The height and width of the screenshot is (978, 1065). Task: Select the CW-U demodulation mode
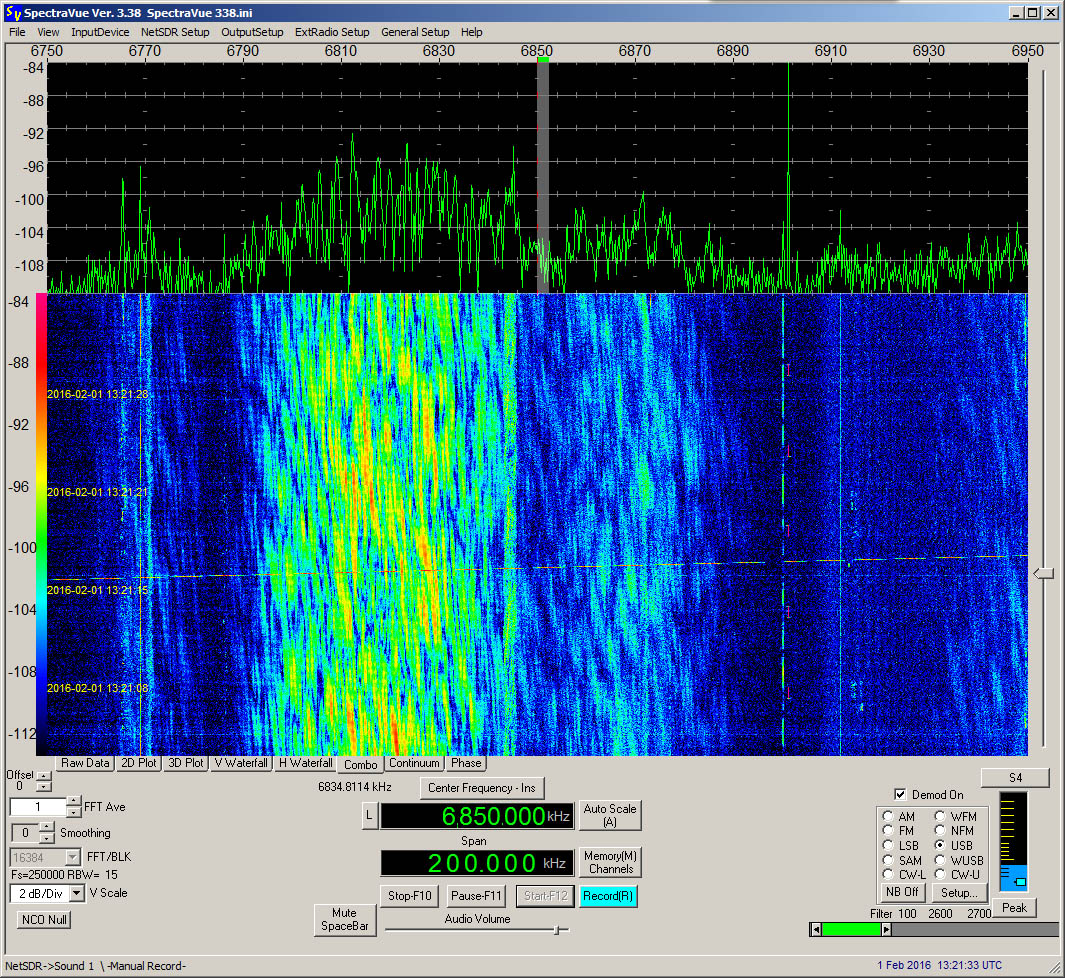click(x=940, y=874)
